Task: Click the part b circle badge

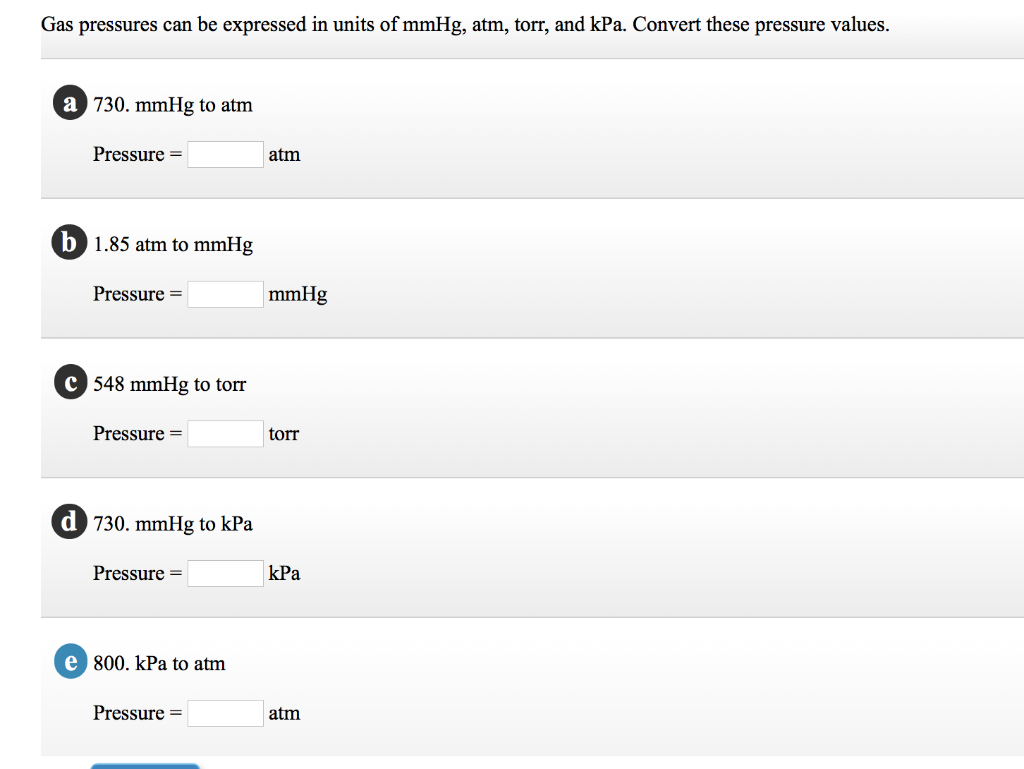Action: 69,242
